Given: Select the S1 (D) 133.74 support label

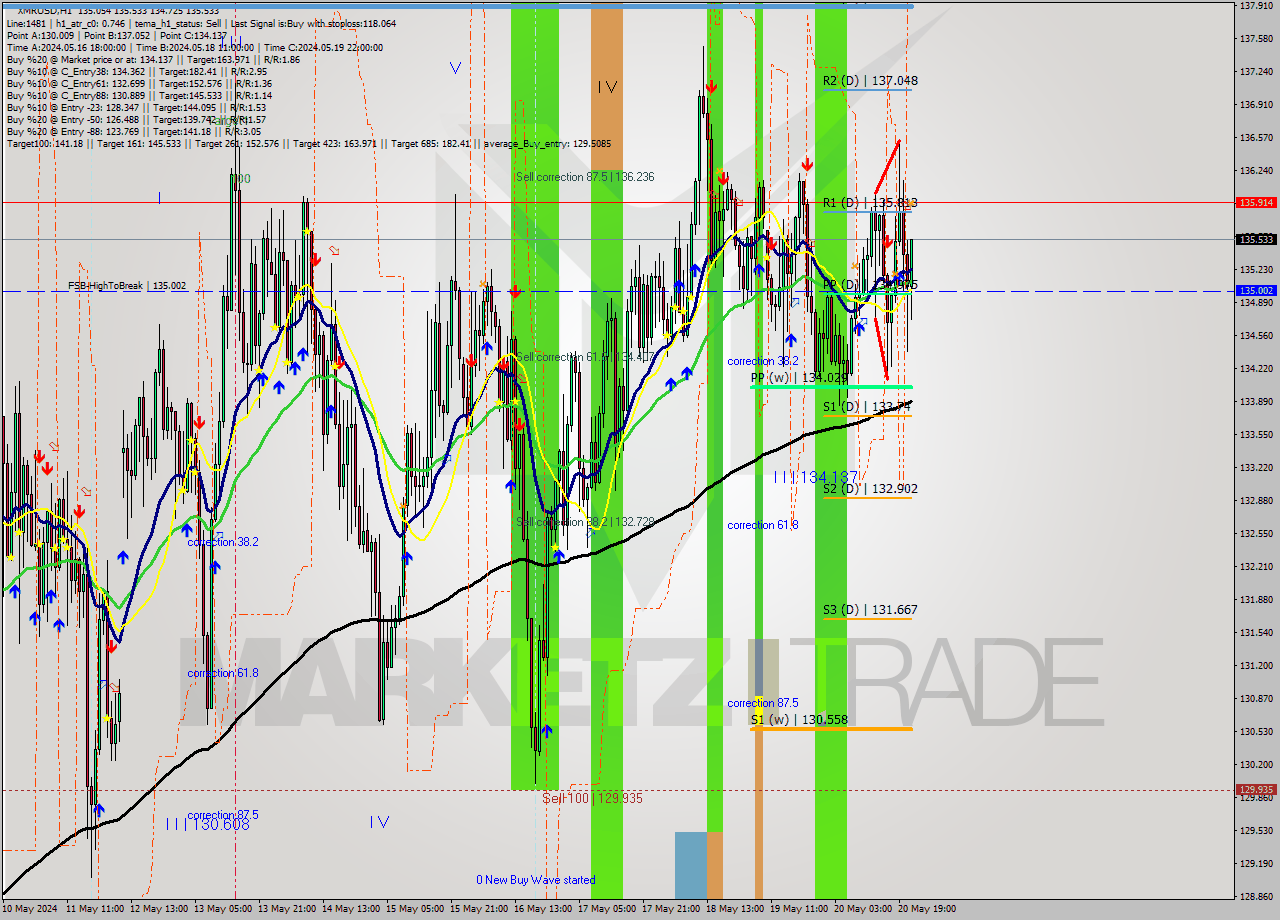Looking at the screenshot, I should click(x=866, y=407).
